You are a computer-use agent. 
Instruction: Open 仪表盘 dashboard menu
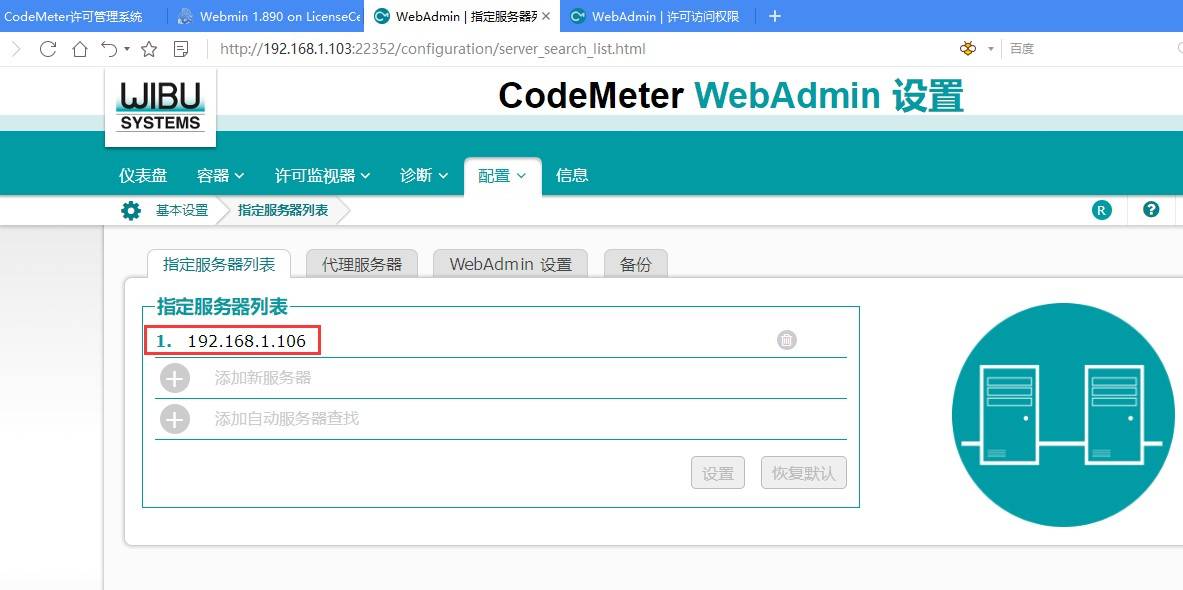143,176
